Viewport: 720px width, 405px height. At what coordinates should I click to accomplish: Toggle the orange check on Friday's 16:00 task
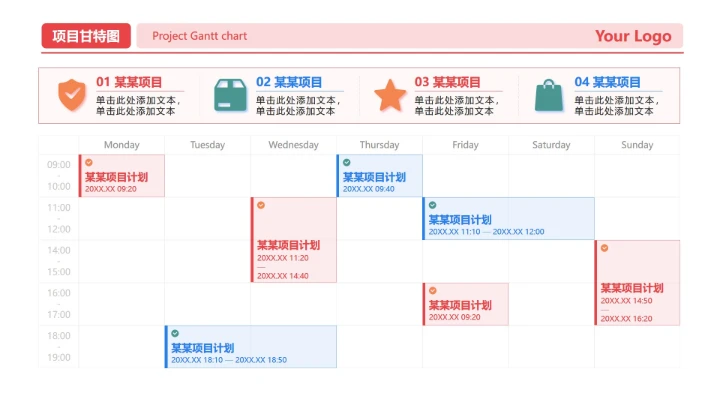click(433, 291)
